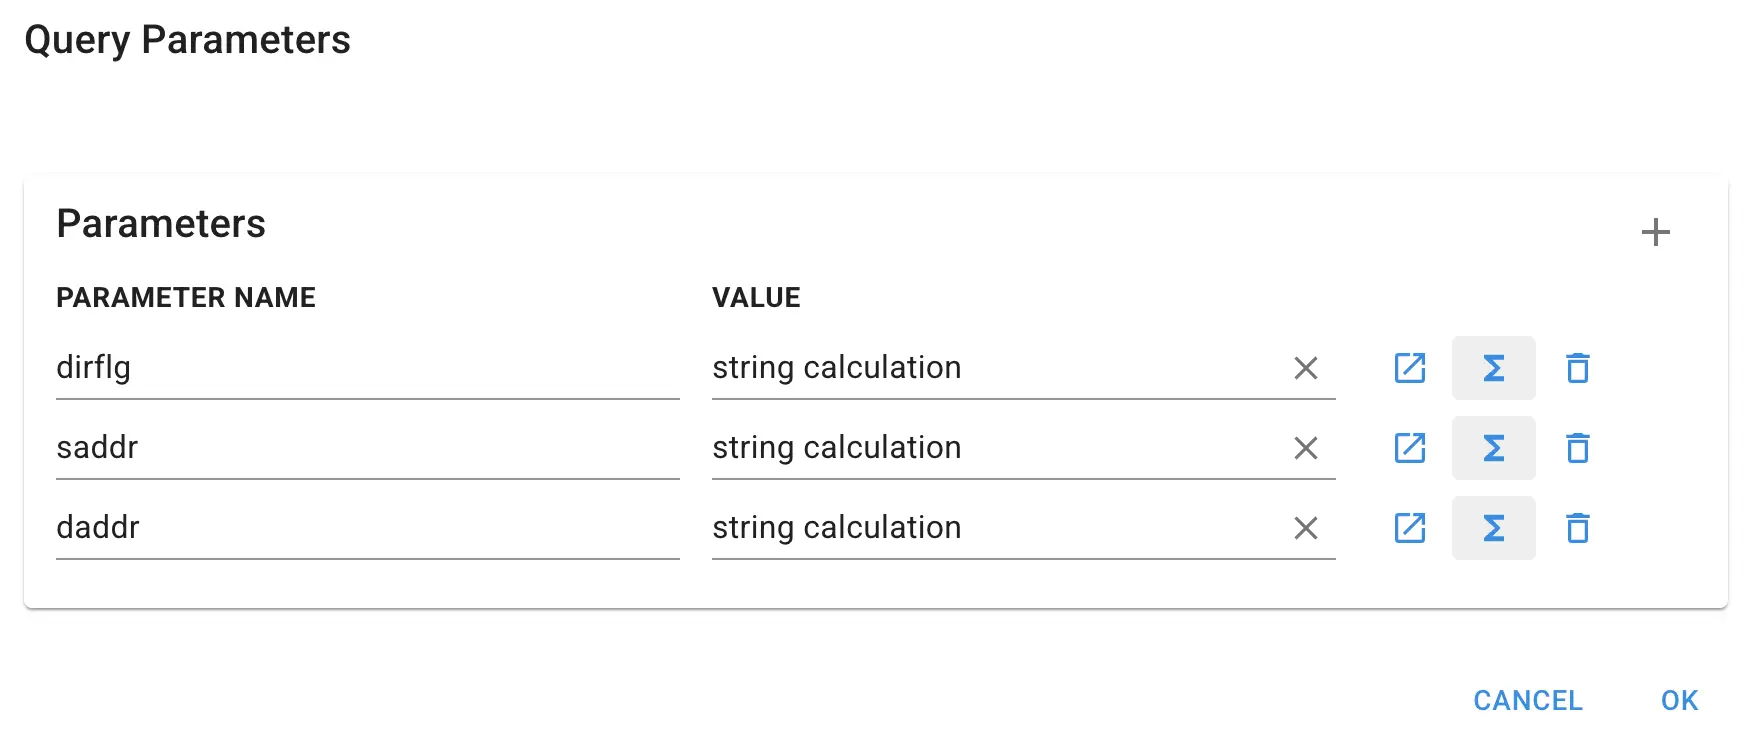Screen dimensions: 1764x730
Task: Clear the dirflg value with the X
Action: coord(1306,368)
